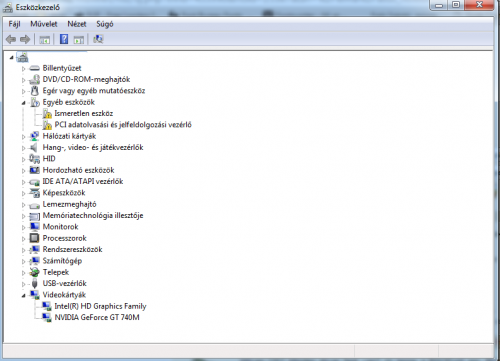Click the IDE ATA/ATAPI vezérlők icon
The height and width of the screenshot is (361, 500).
[34, 182]
